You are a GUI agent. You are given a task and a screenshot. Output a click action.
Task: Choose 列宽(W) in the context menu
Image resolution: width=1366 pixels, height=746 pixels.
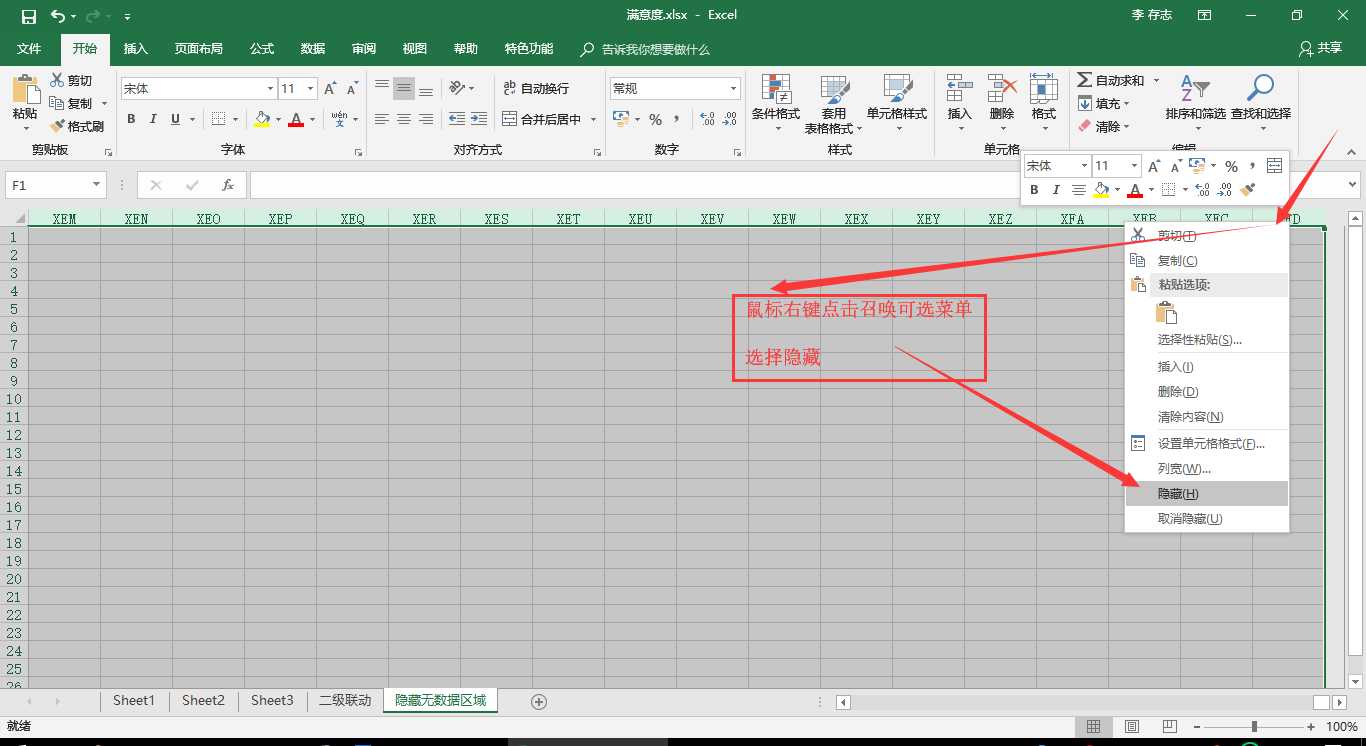tap(1207, 469)
